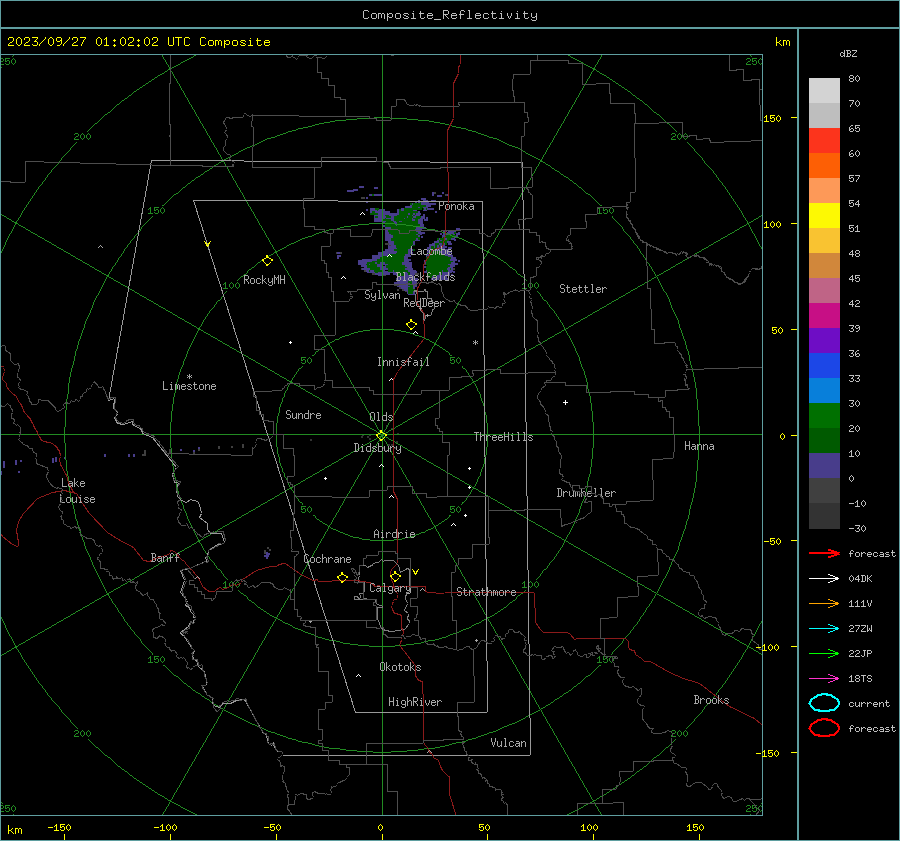The height and width of the screenshot is (841, 900).
Task: Click the Ponoka city label
Action: (x=456, y=206)
